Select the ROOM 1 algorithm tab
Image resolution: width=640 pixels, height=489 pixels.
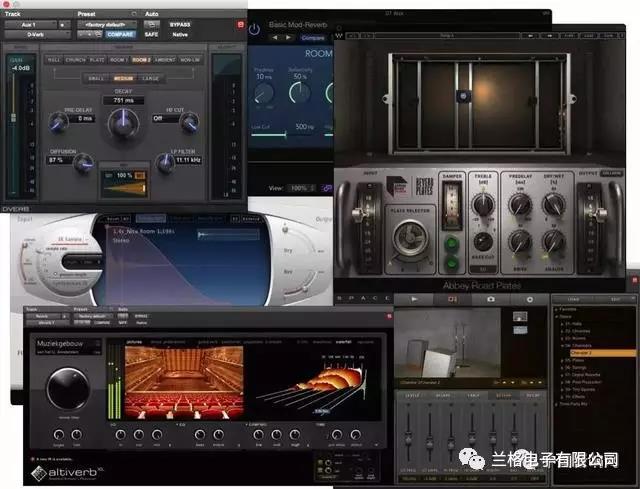(x=119, y=60)
